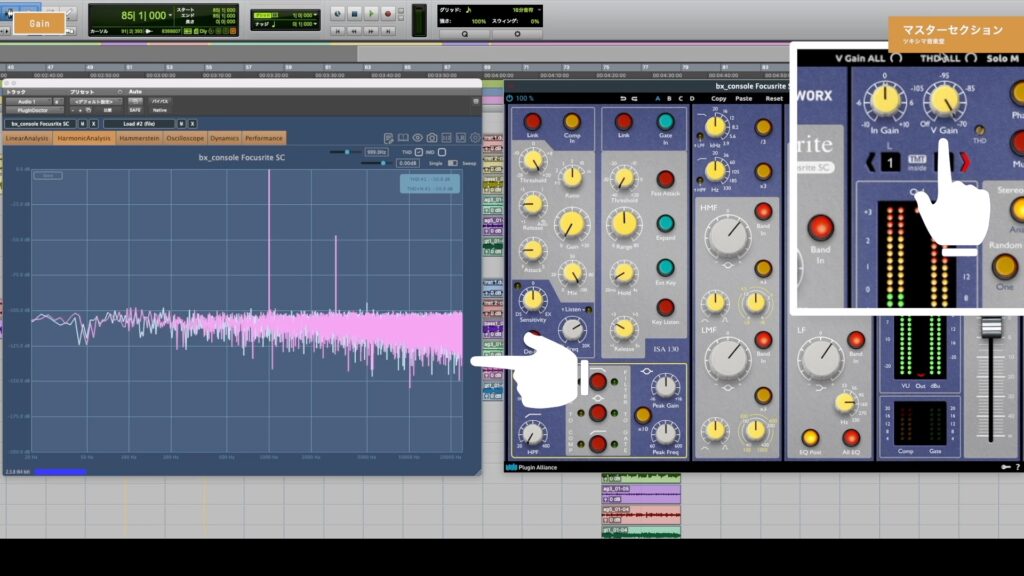Switch to the Hammerstein tab

coord(139,138)
